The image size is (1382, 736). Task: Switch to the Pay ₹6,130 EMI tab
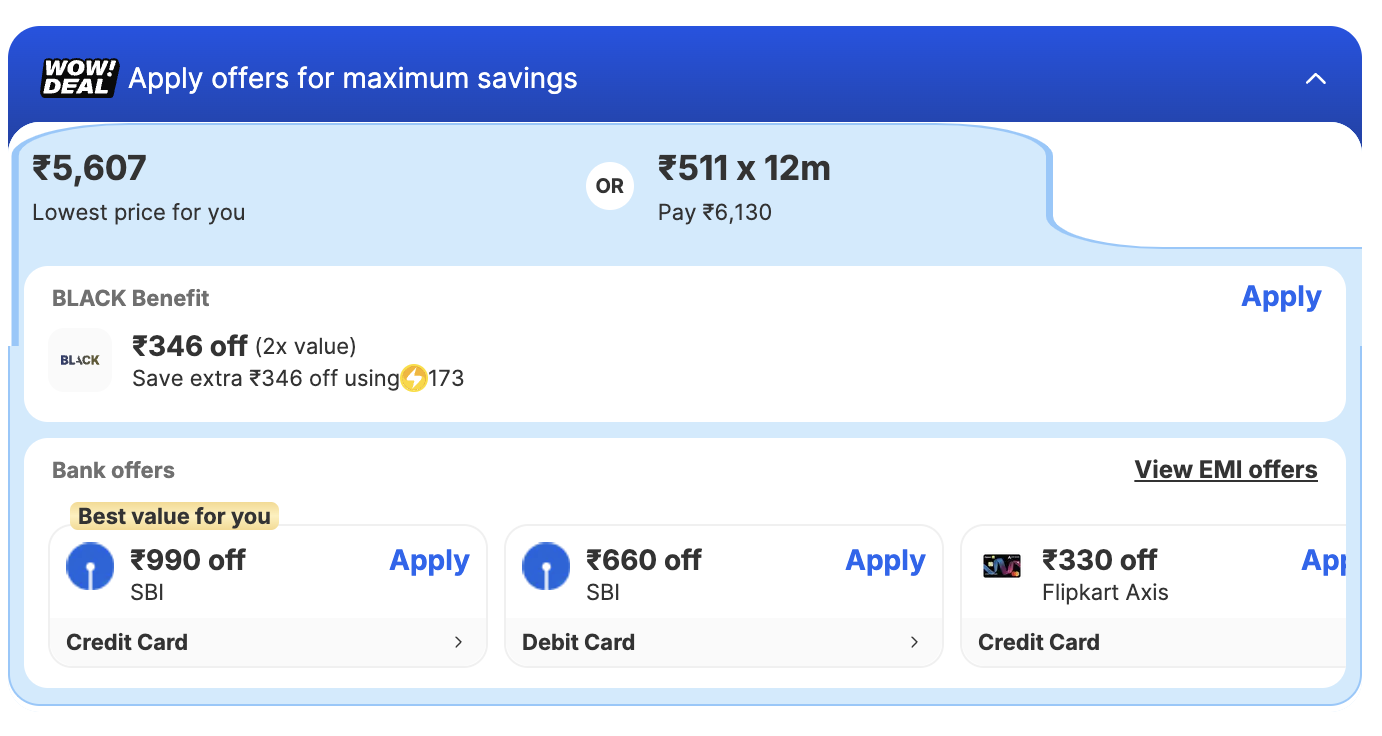(716, 212)
